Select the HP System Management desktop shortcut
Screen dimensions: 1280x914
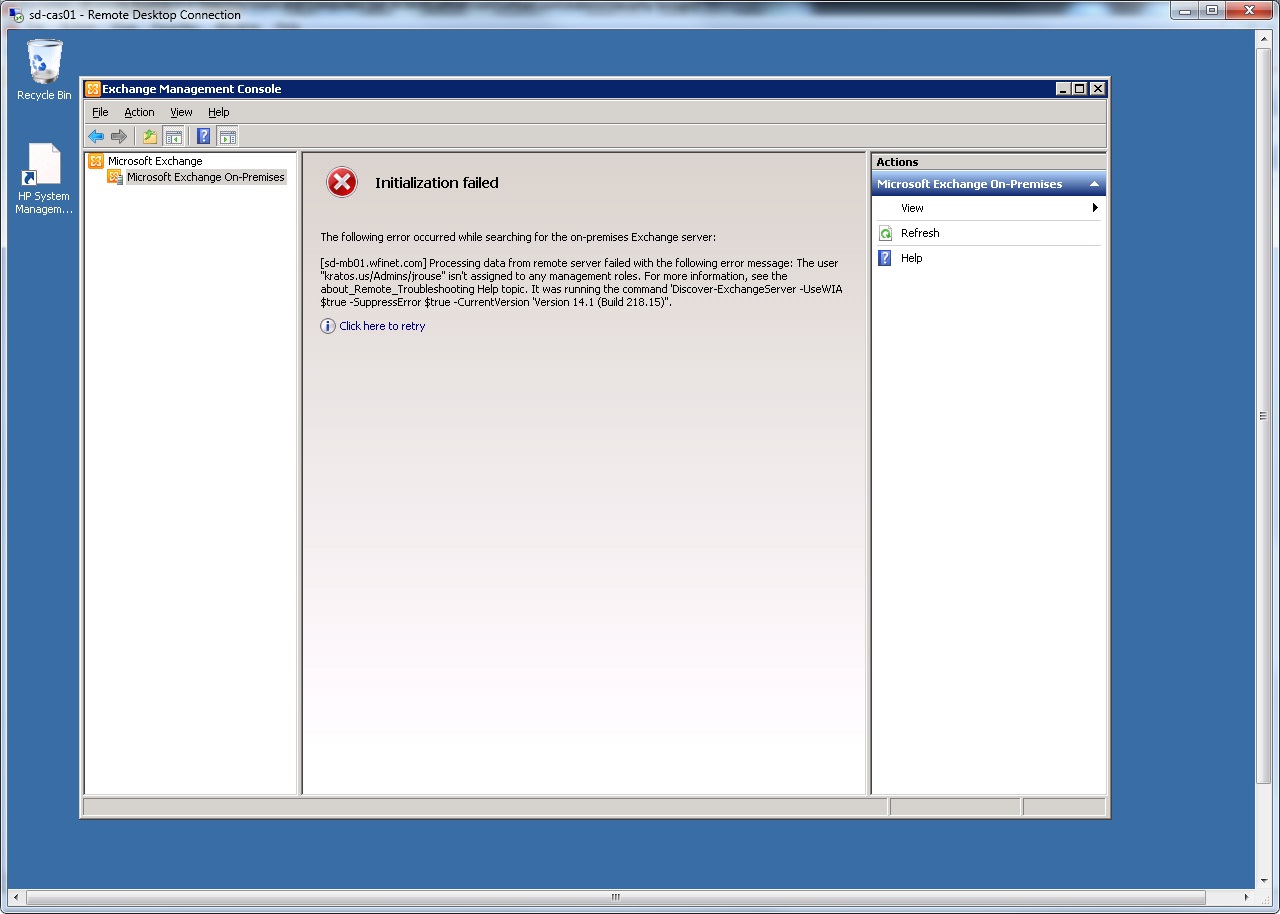(44, 179)
